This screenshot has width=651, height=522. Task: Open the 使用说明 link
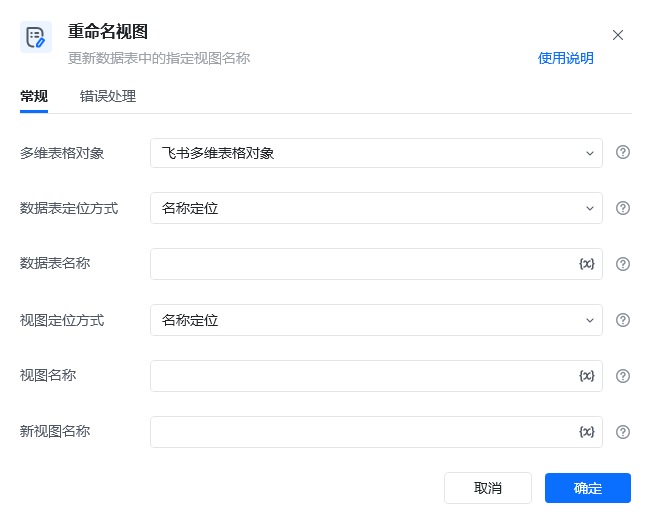point(565,58)
